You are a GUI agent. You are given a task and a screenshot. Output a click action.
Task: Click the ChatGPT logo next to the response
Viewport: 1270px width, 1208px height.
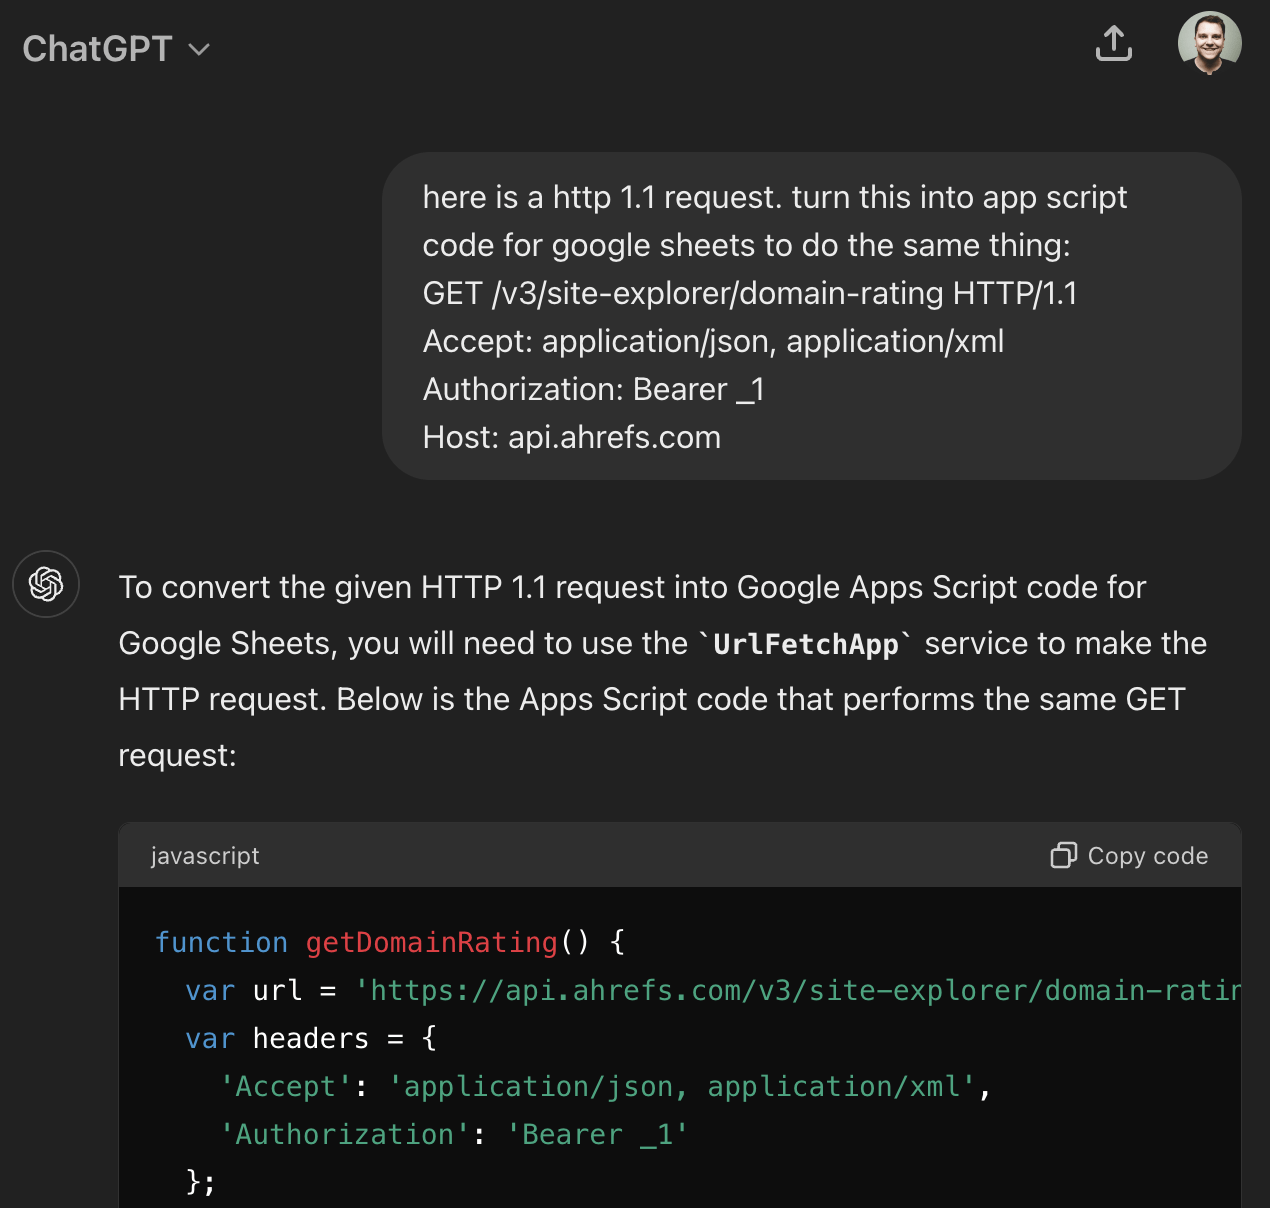(46, 584)
